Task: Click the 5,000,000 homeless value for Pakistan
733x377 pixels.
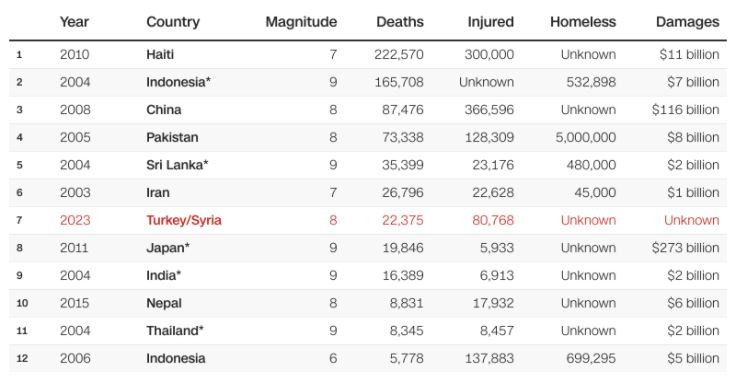Action: pos(585,138)
